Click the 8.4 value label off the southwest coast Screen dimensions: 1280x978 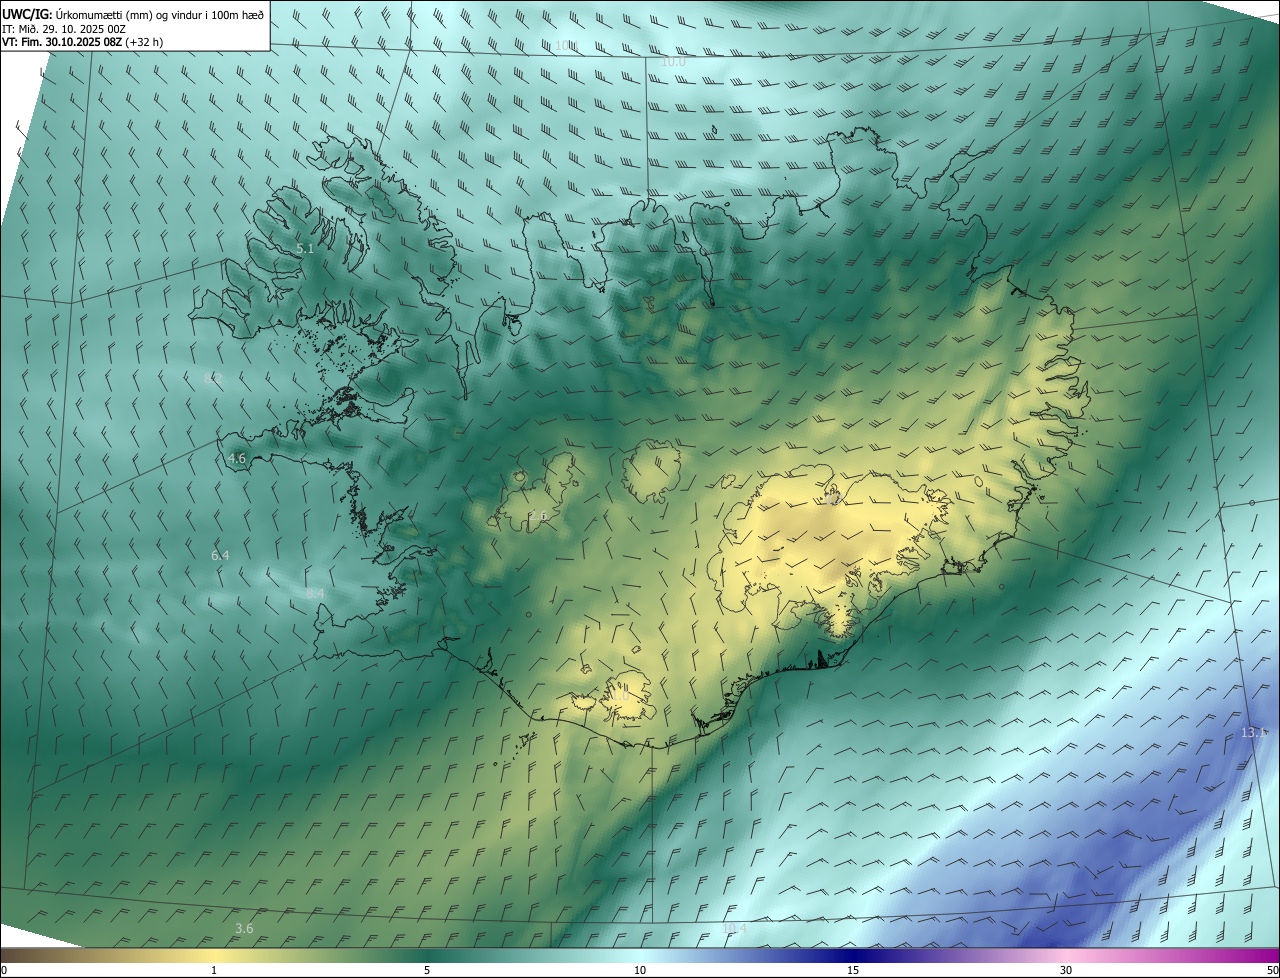(315, 593)
